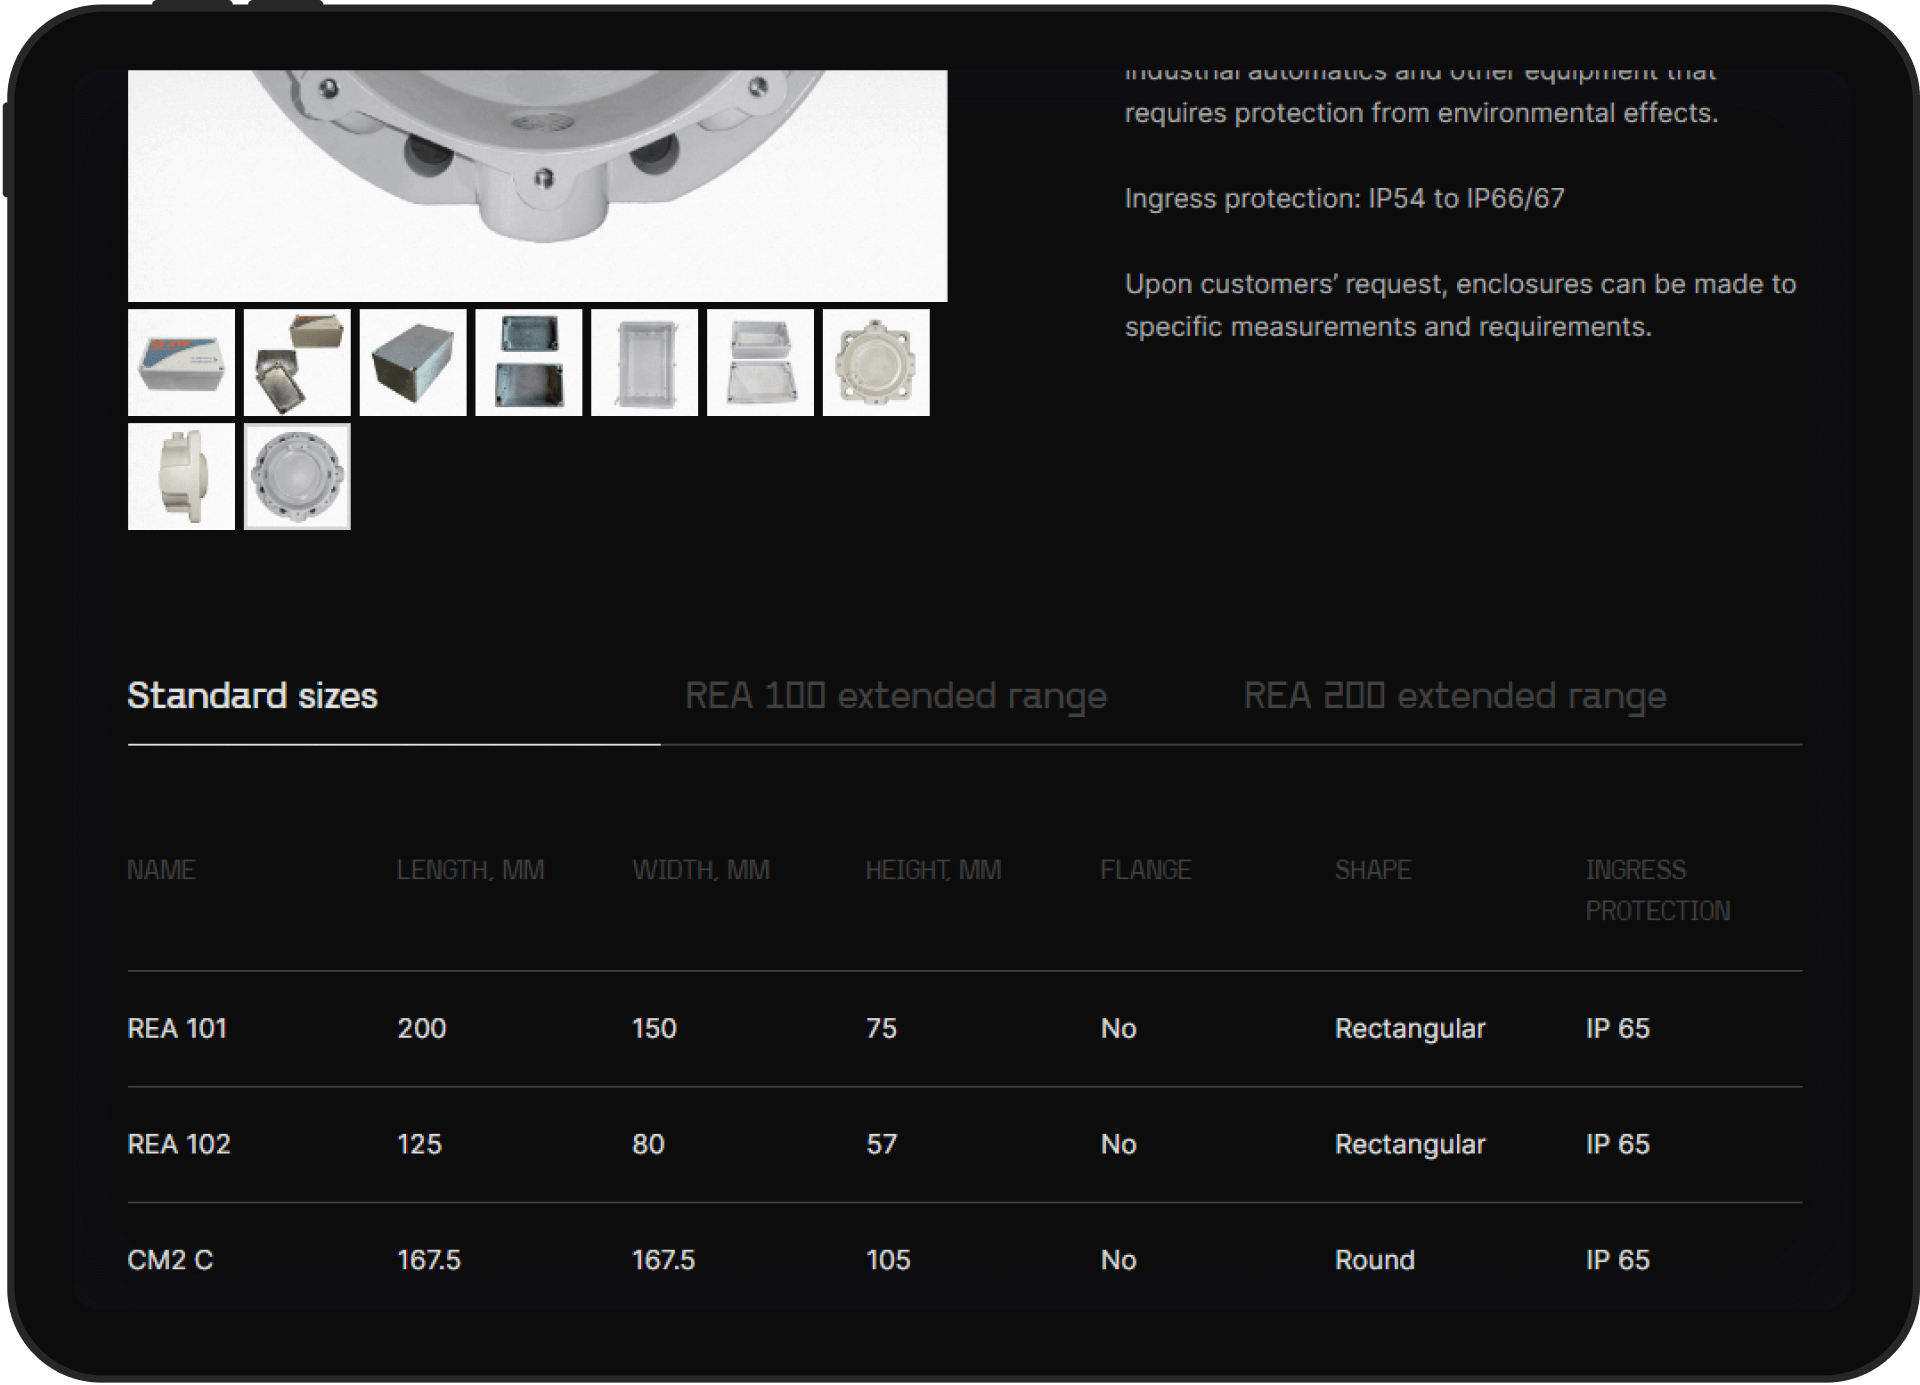
Task: Select the closed gray metal box thumbnail
Action: point(413,362)
